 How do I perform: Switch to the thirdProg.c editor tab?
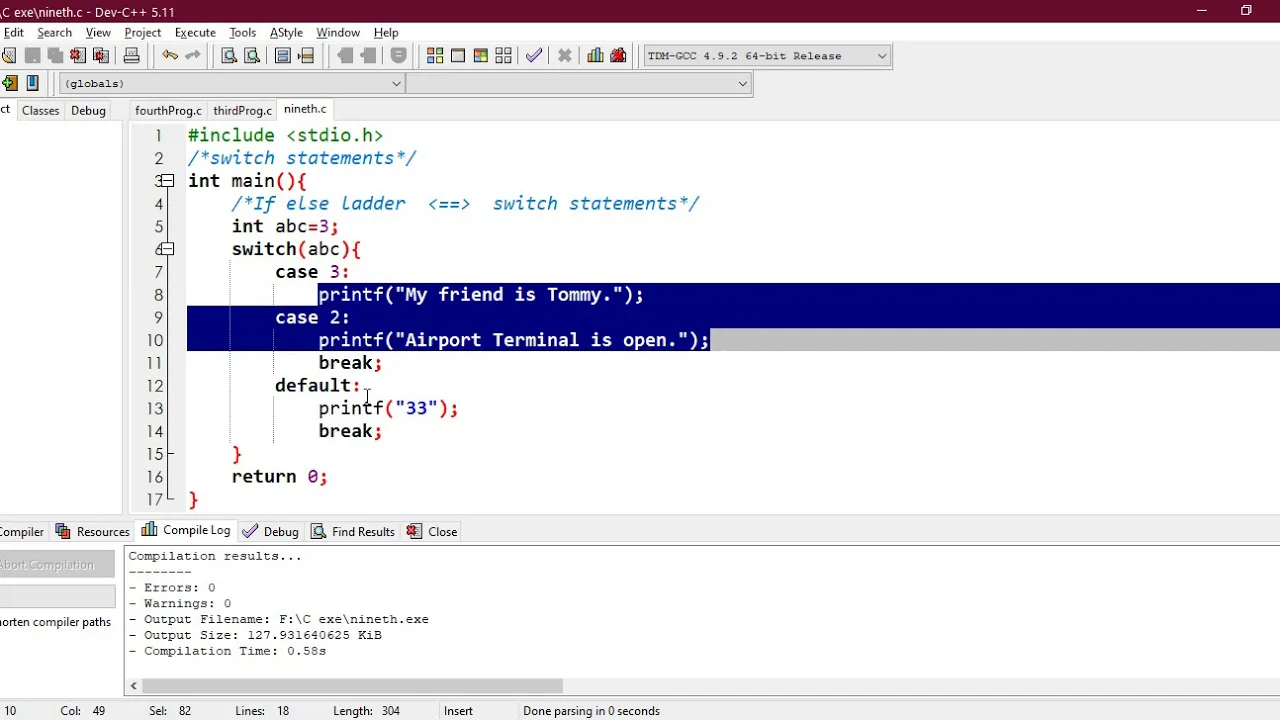pos(242,110)
